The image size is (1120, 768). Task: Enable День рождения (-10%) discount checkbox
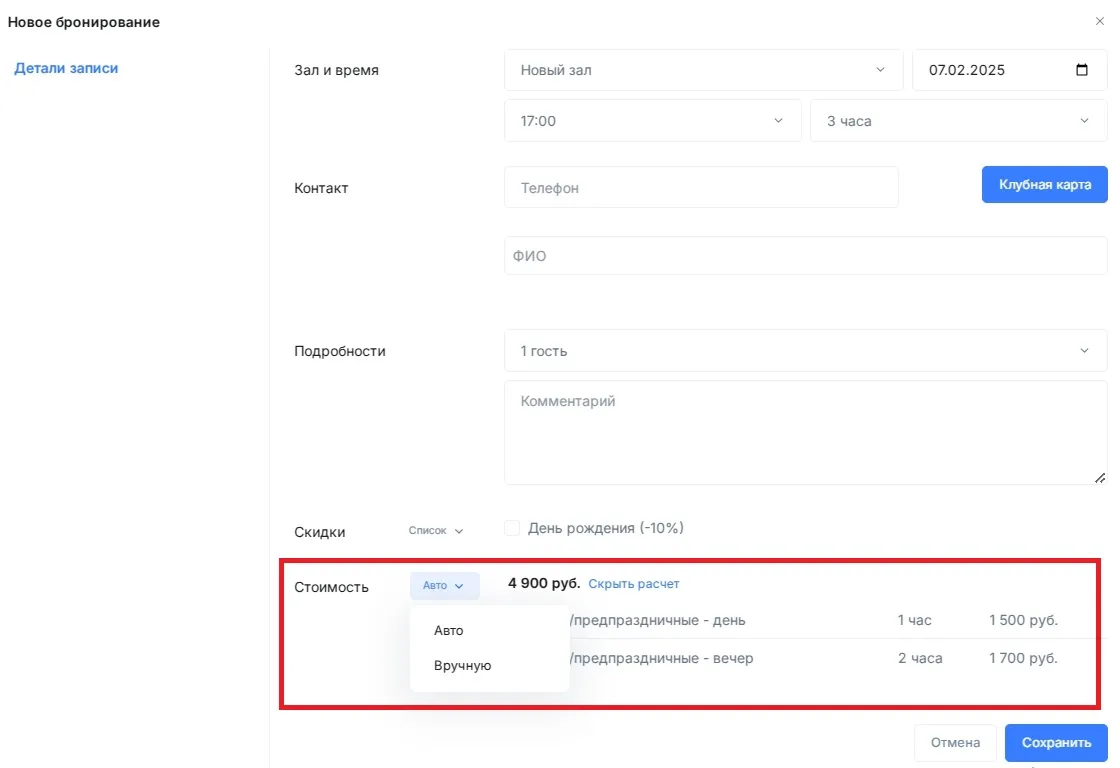[x=513, y=528]
